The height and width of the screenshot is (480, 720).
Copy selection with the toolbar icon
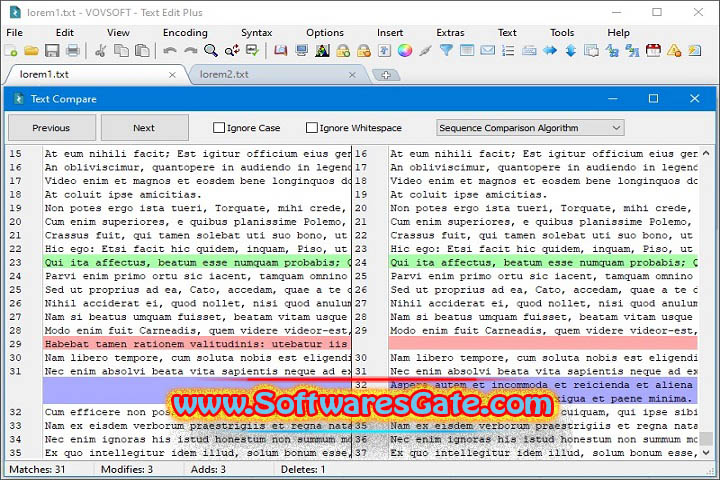[121, 51]
